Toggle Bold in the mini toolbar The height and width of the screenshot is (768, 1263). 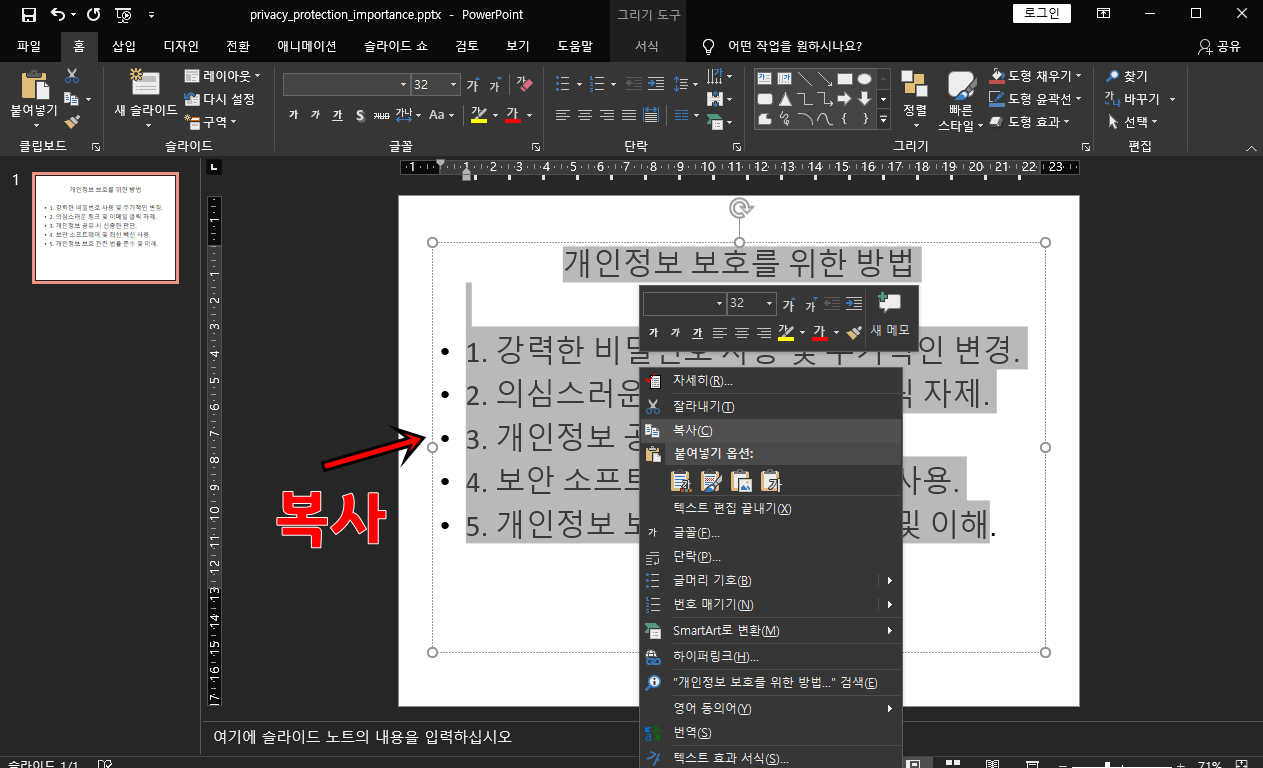click(x=653, y=332)
